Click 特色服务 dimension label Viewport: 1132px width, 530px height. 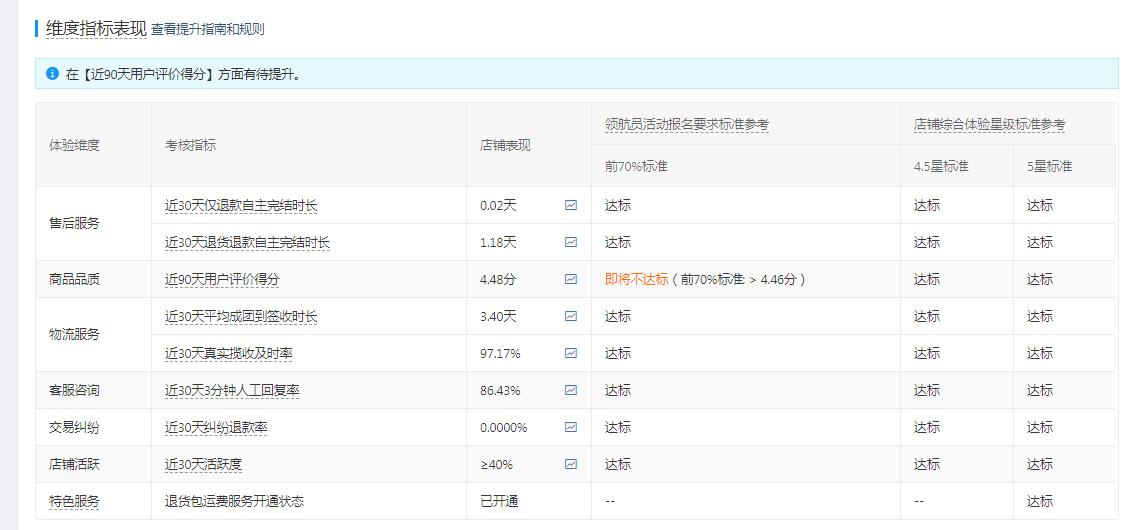(x=74, y=501)
